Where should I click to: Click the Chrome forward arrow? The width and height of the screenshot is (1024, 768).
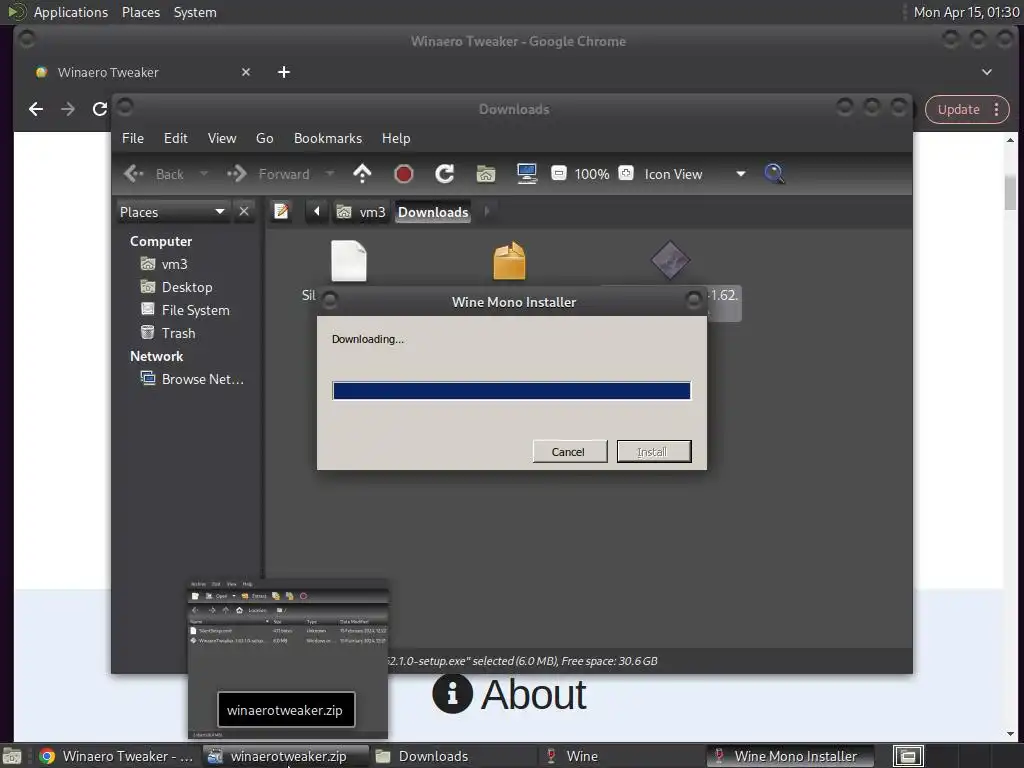coord(68,109)
